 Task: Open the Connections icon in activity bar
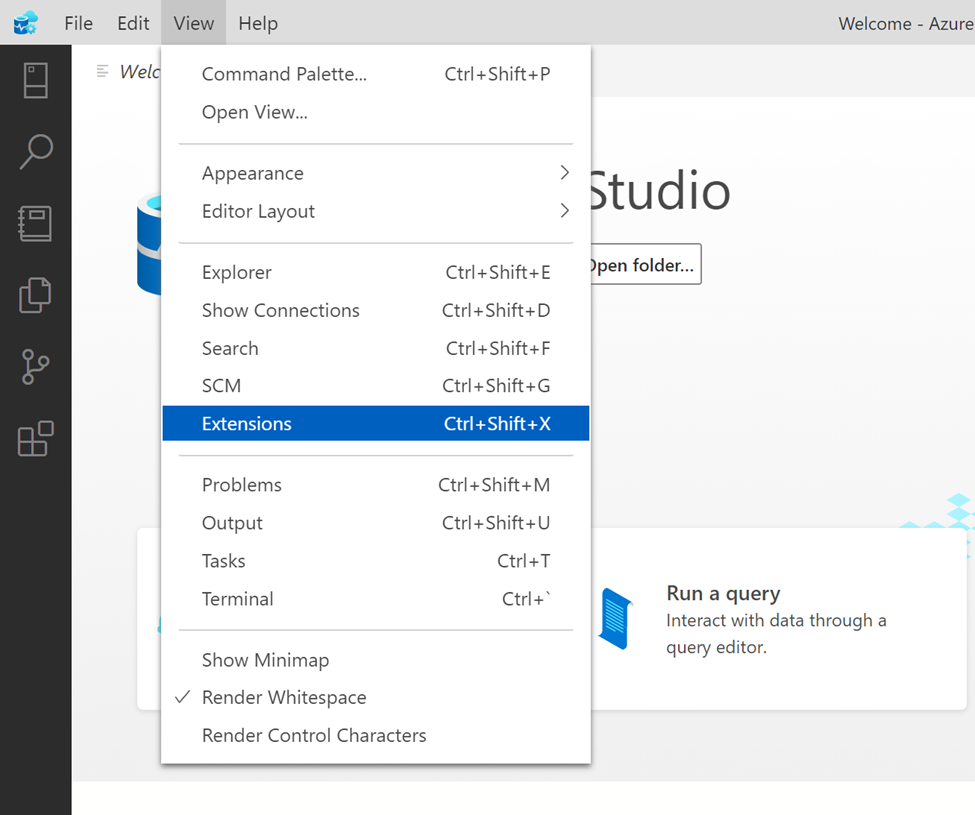coord(35,81)
